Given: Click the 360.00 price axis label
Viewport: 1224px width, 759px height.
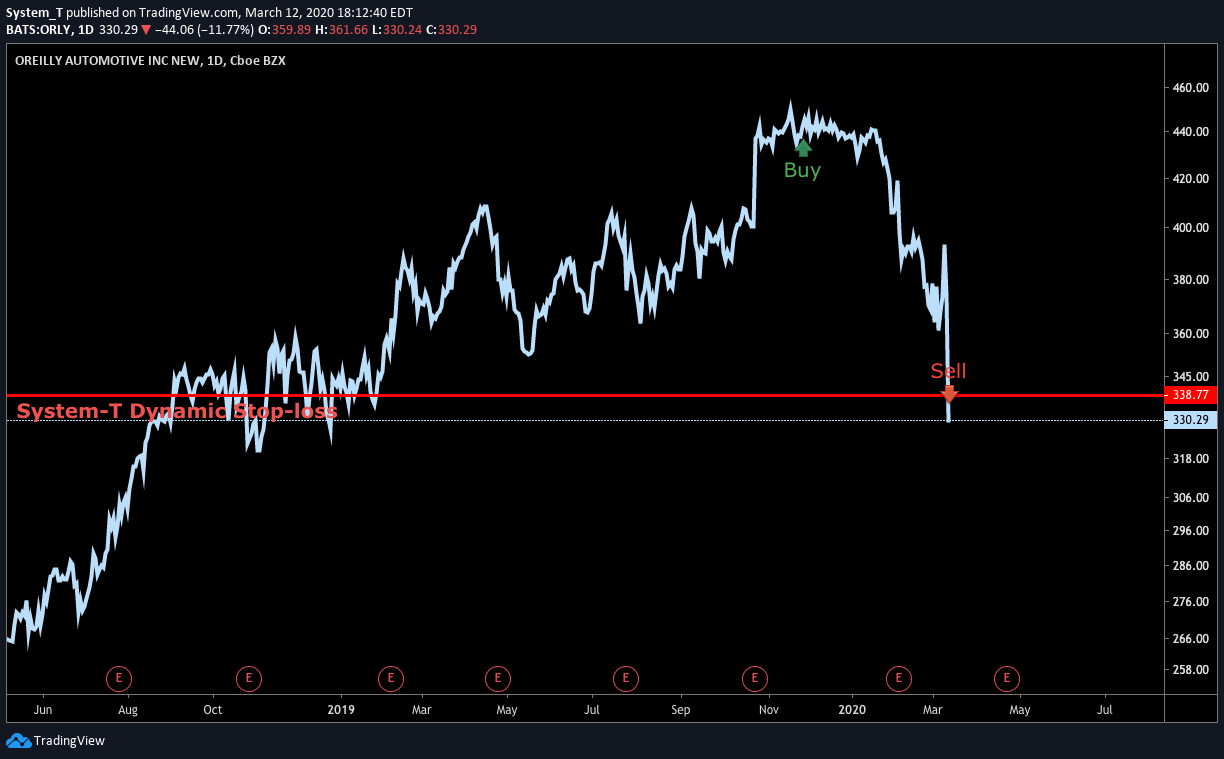Looking at the screenshot, I should [1190, 334].
